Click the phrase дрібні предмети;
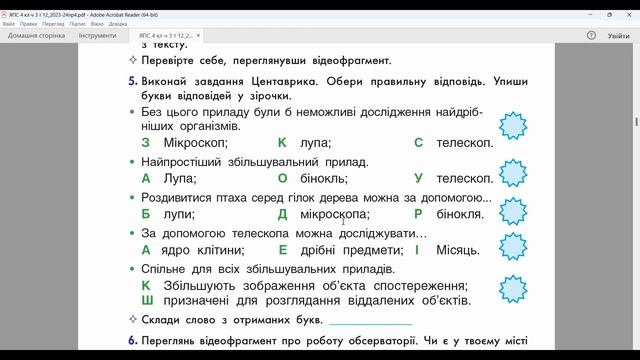 (352, 250)
